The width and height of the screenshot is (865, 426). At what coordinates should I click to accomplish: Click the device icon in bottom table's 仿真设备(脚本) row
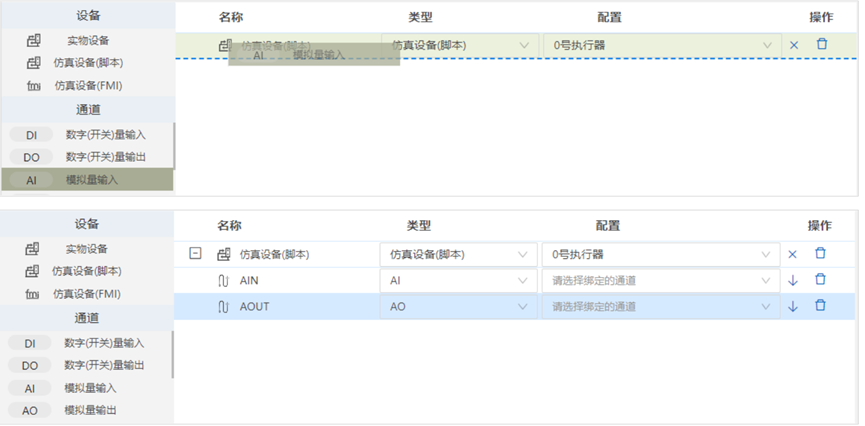tap(223, 254)
